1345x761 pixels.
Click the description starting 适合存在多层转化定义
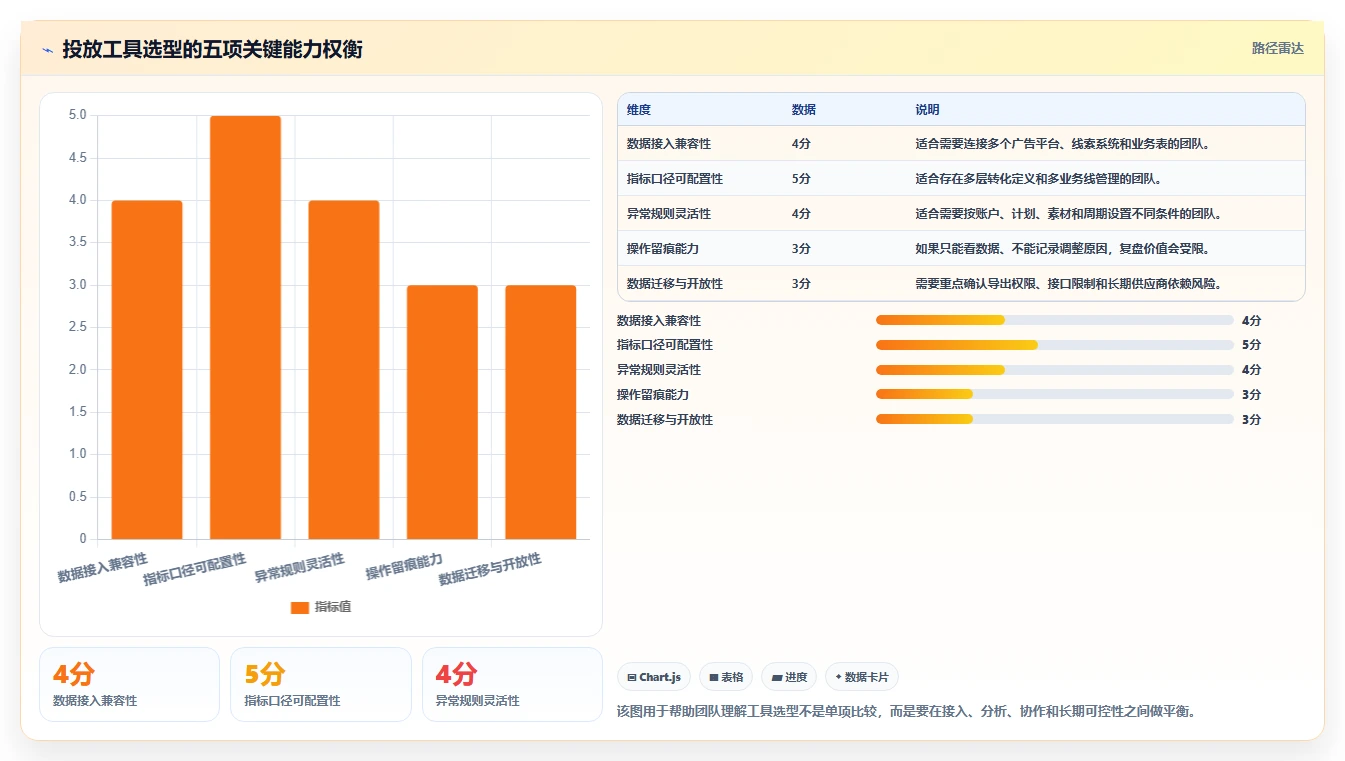click(1039, 179)
